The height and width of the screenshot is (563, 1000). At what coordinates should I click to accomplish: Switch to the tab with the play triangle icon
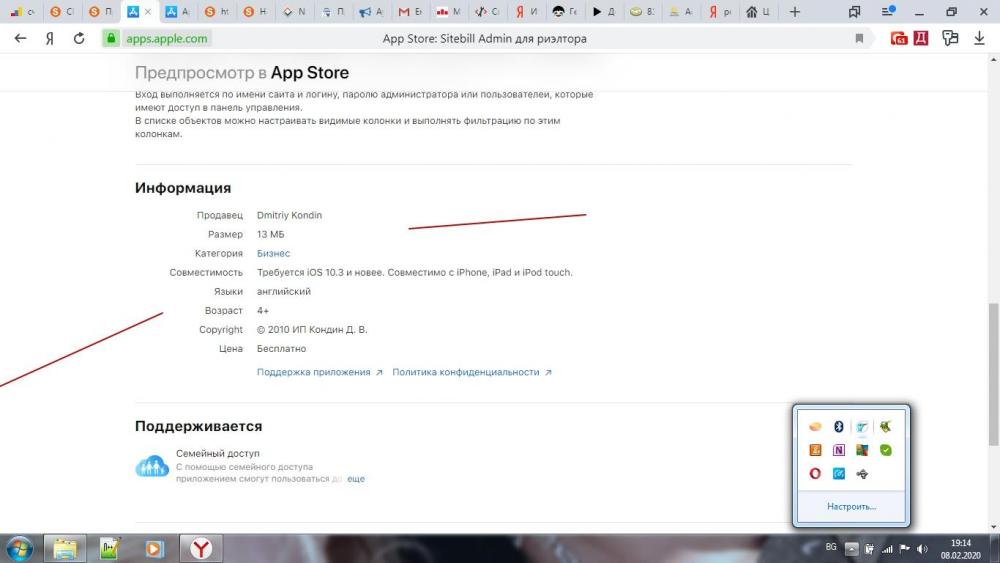click(603, 11)
